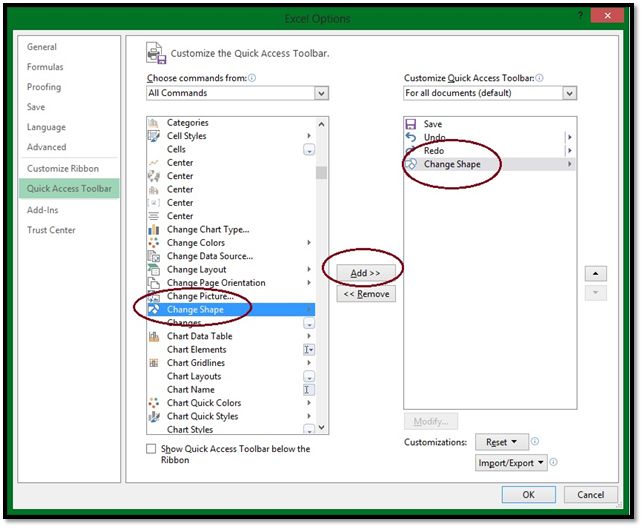Click the commands list scrollbar thumb
643x528 pixels.
point(322,173)
